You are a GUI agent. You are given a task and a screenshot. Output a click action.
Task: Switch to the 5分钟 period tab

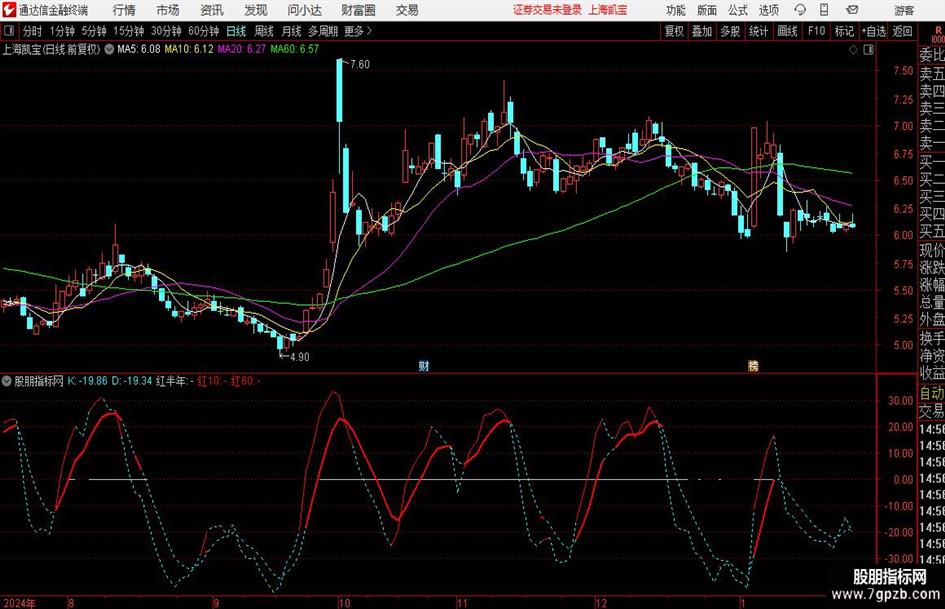pos(94,31)
